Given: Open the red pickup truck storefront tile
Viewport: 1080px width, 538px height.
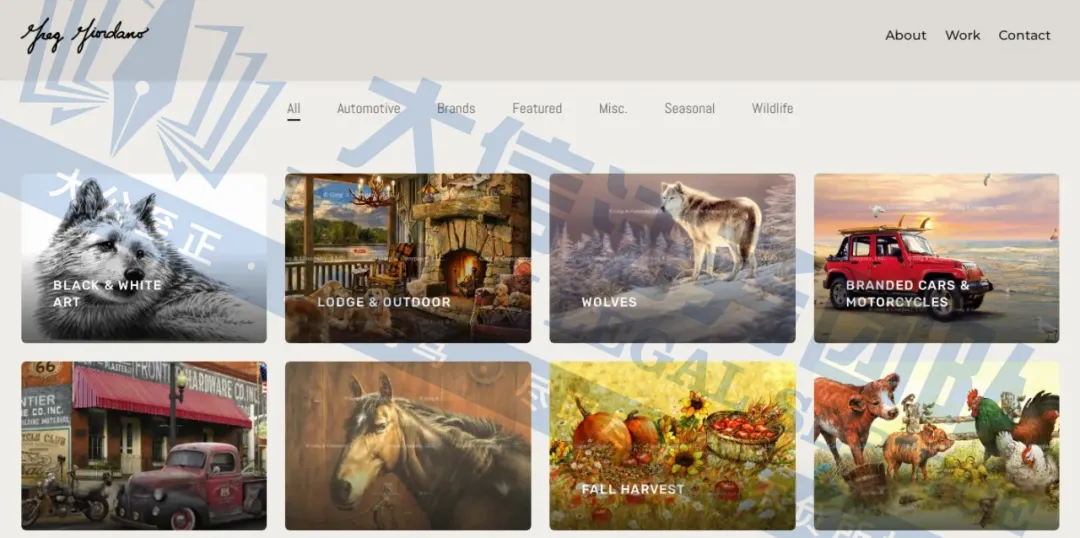Looking at the screenshot, I should coord(144,446).
